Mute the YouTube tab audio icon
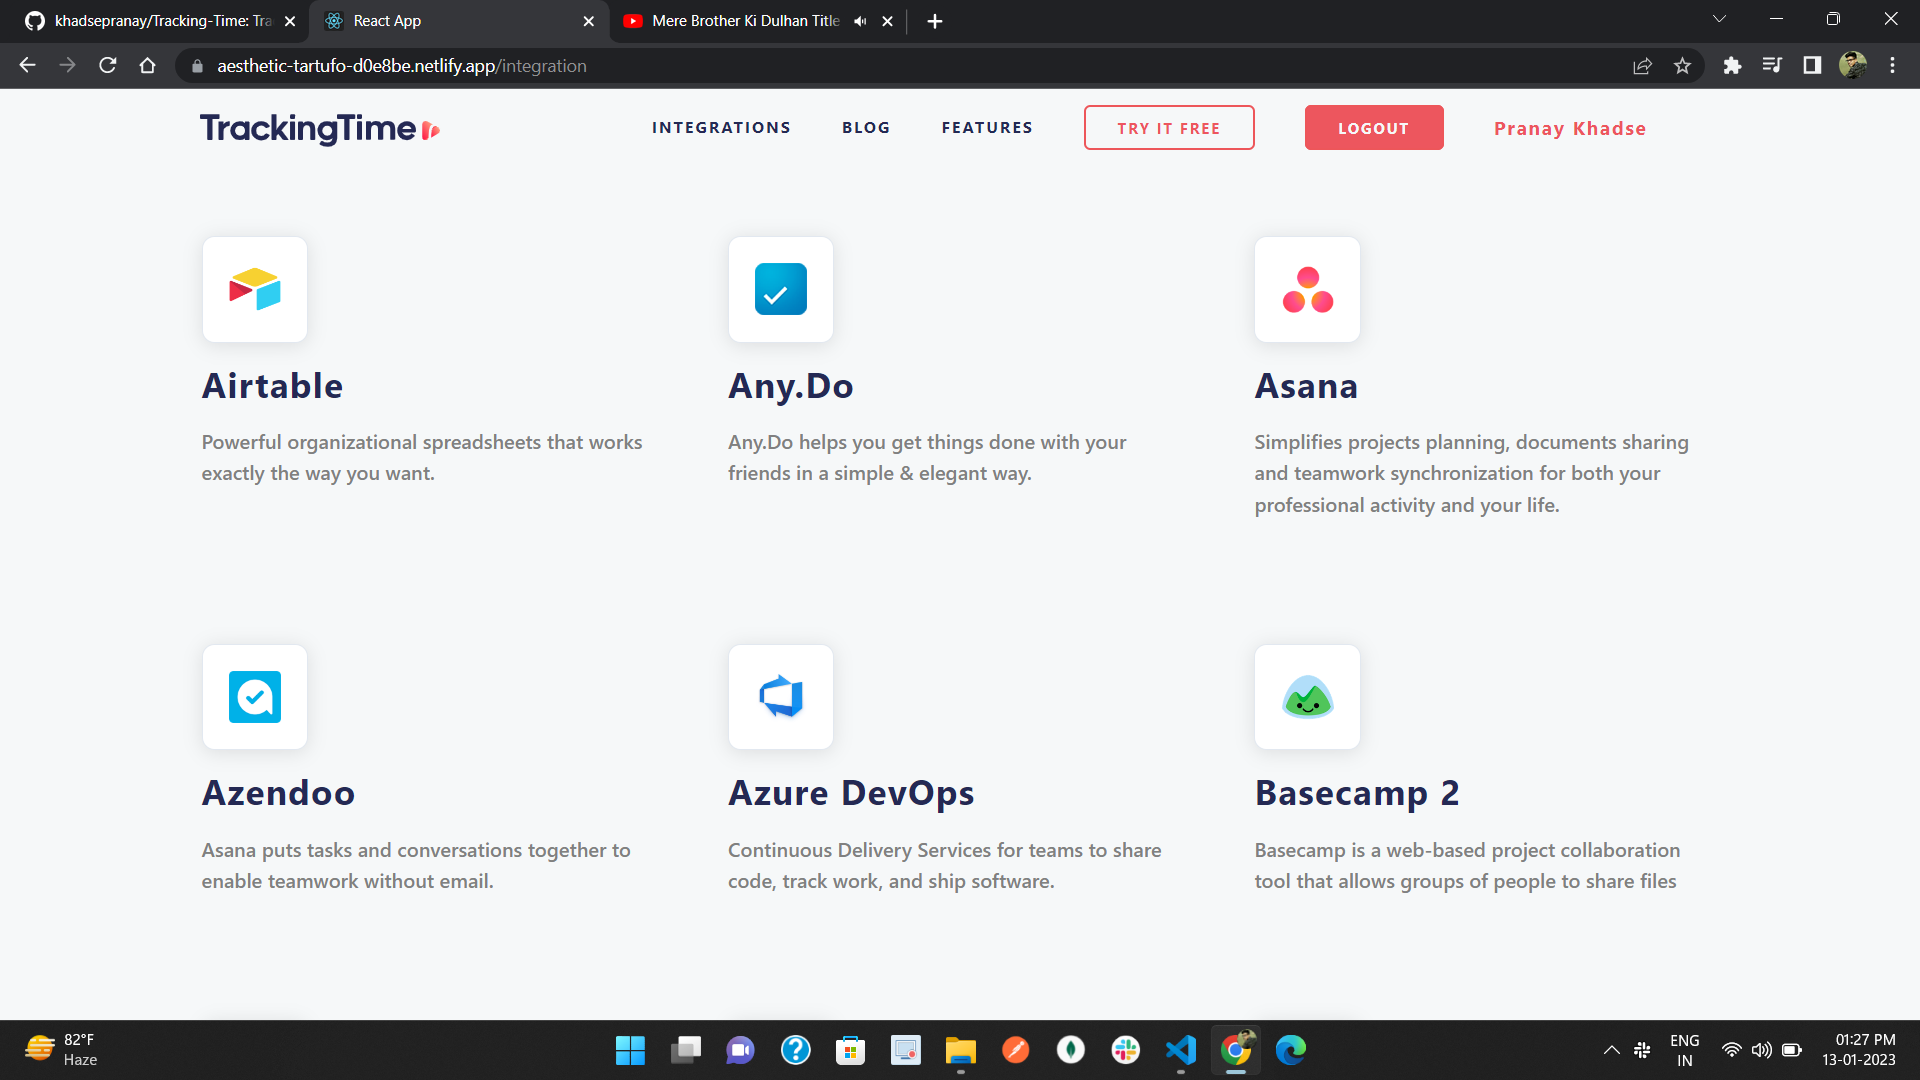The width and height of the screenshot is (1920, 1080). (x=860, y=21)
